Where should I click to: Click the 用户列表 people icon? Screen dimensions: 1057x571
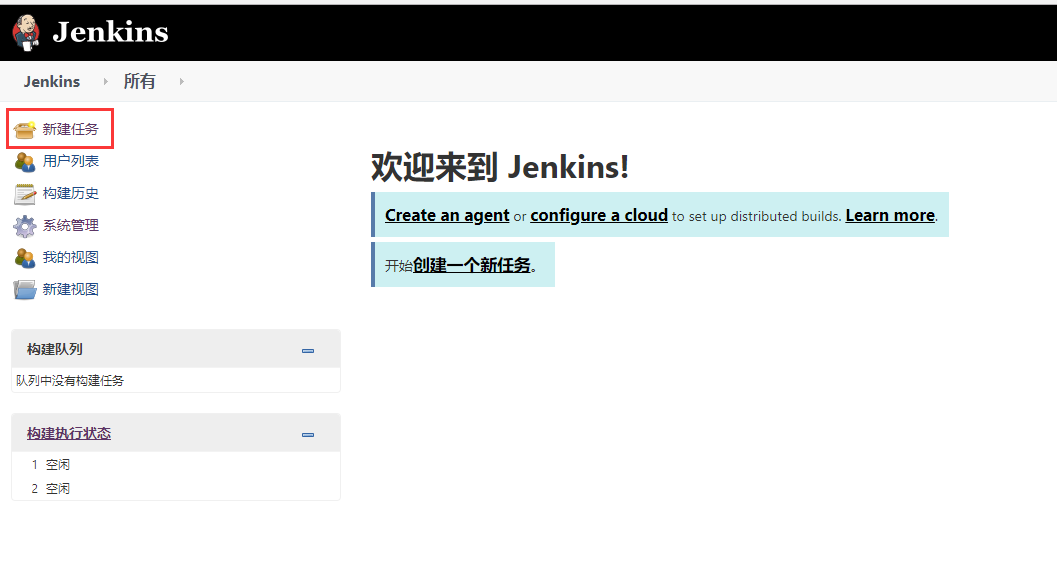[25, 162]
